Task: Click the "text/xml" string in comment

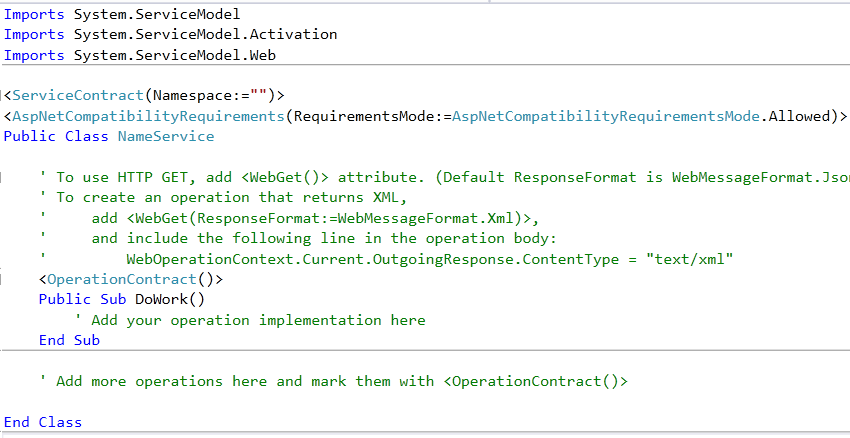Action: 696,259
